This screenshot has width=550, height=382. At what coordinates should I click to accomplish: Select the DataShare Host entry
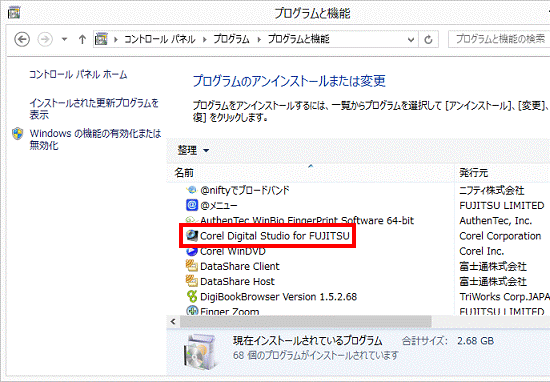click(237, 281)
